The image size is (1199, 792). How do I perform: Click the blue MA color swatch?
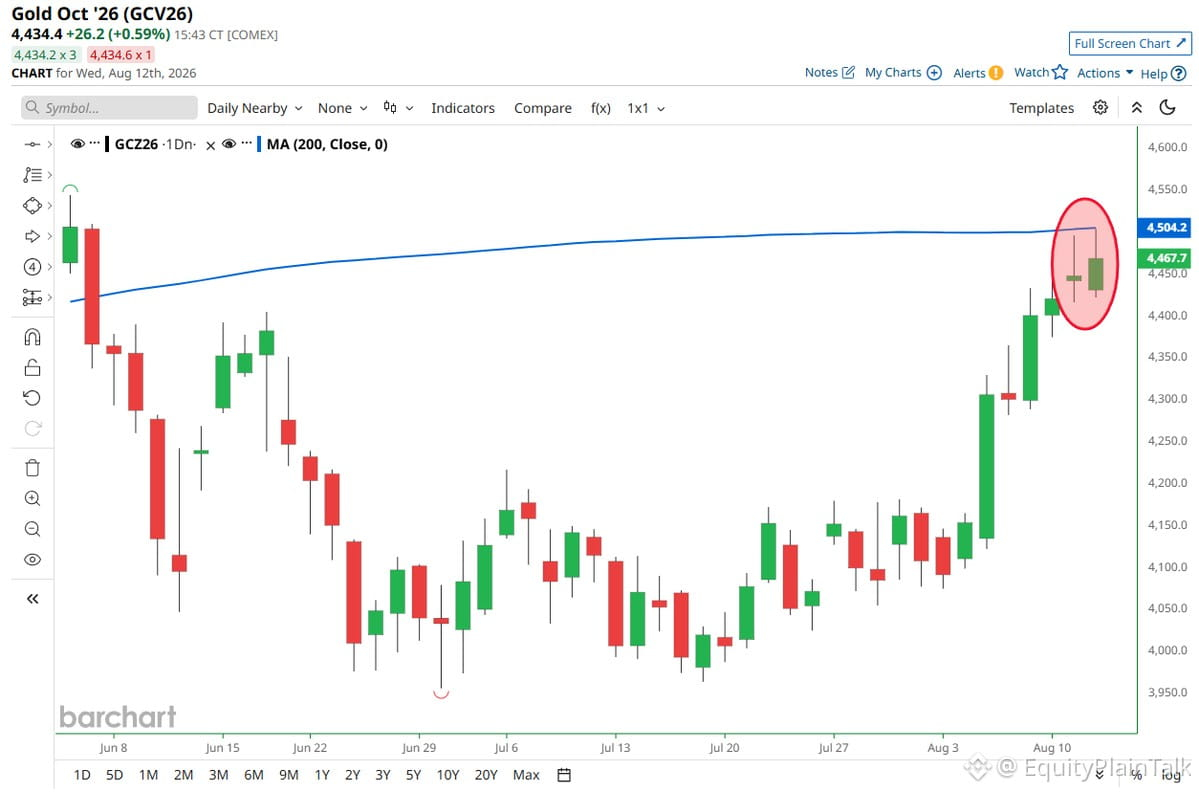click(259, 144)
